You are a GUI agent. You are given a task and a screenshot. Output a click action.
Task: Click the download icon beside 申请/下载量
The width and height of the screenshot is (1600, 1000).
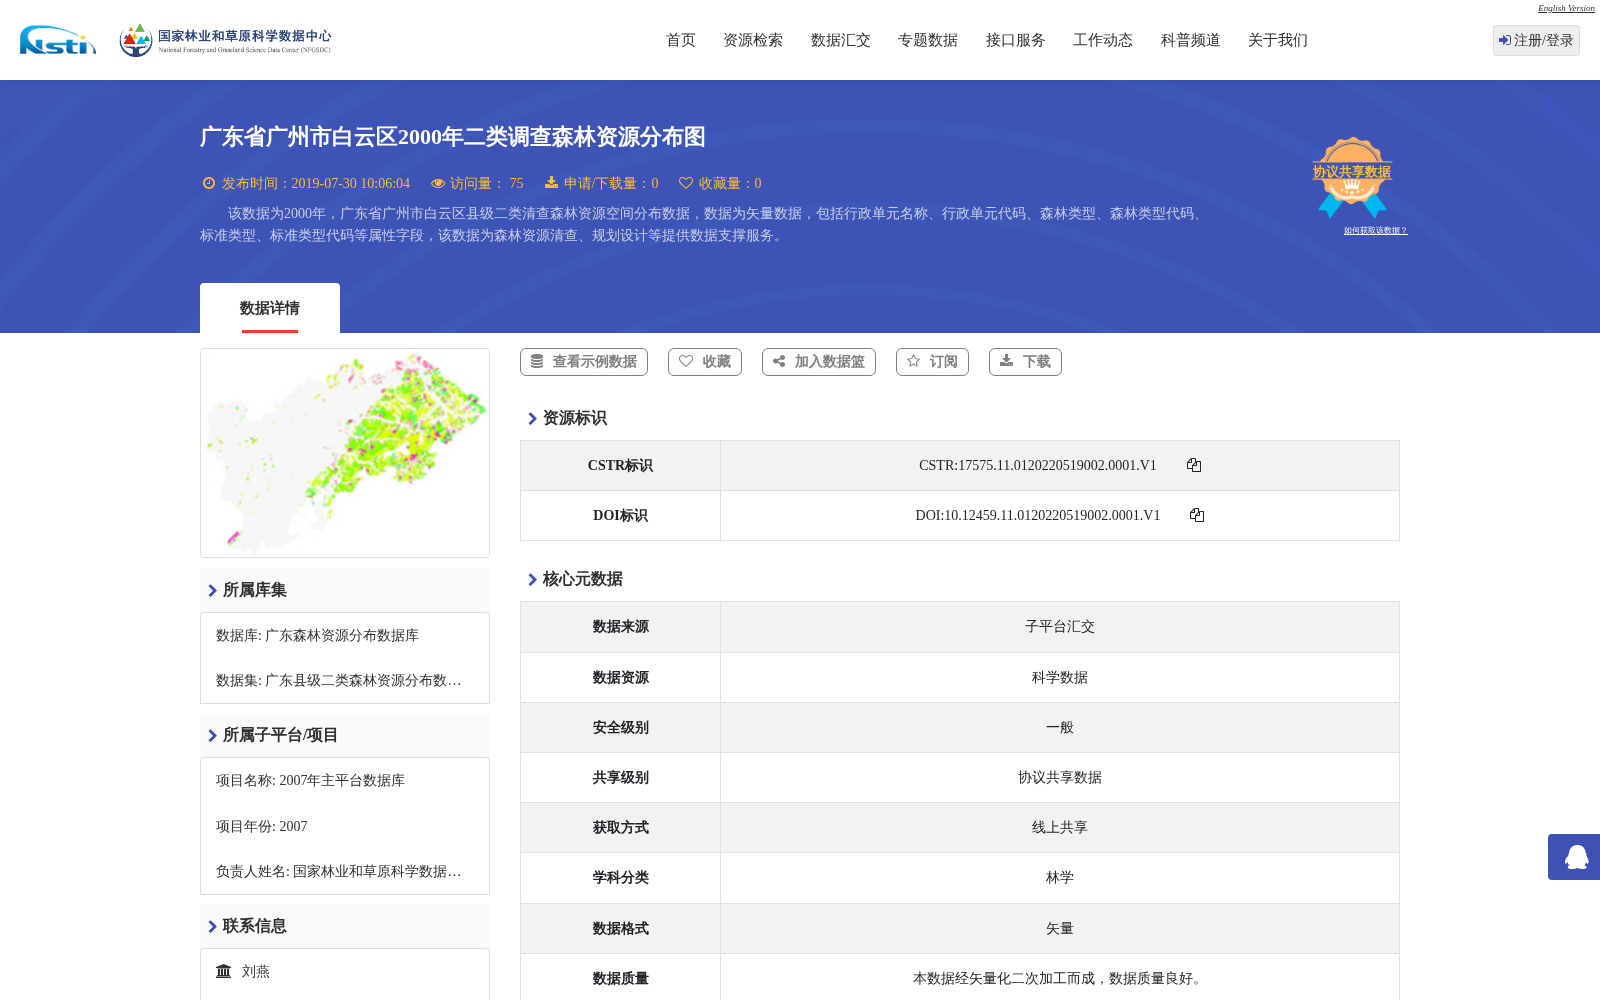pyautogui.click(x=551, y=183)
